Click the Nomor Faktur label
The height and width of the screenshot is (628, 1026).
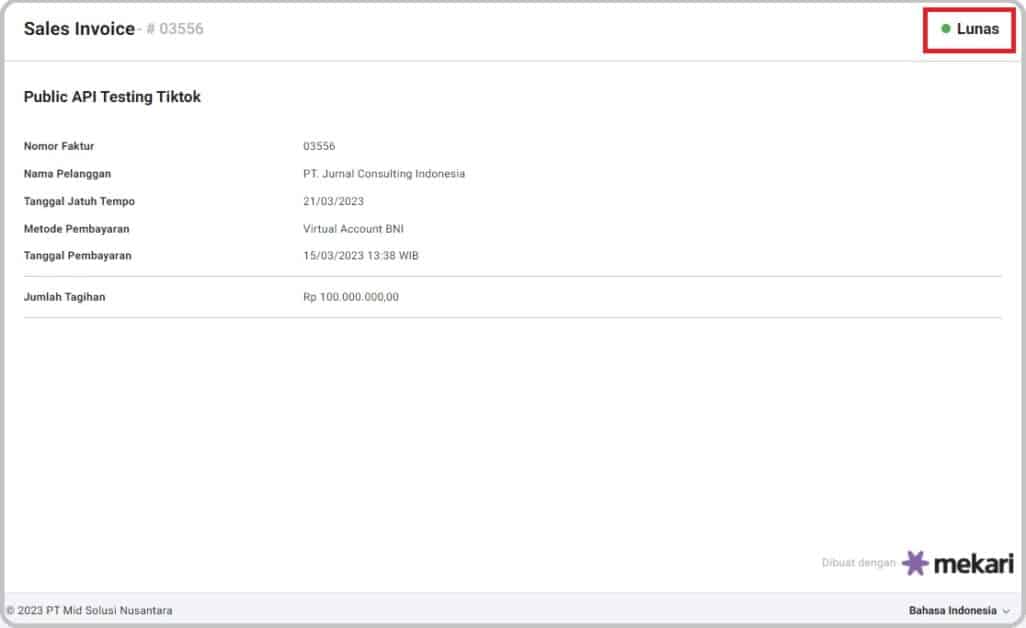[x=59, y=146]
